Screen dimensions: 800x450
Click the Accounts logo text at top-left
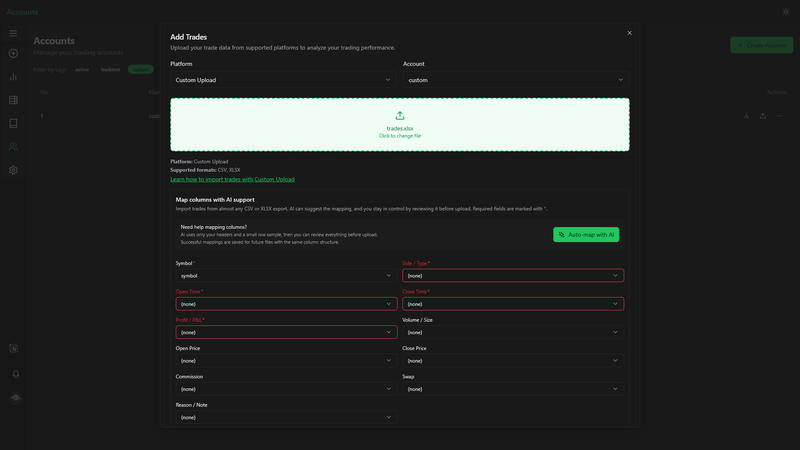pos(22,12)
